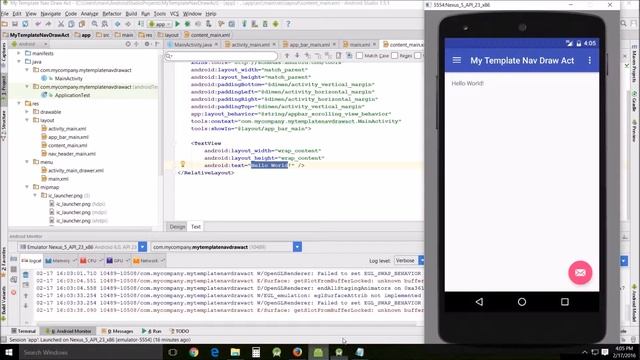Click the scroll-from-source target icon in project panel

[x=128, y=44]
